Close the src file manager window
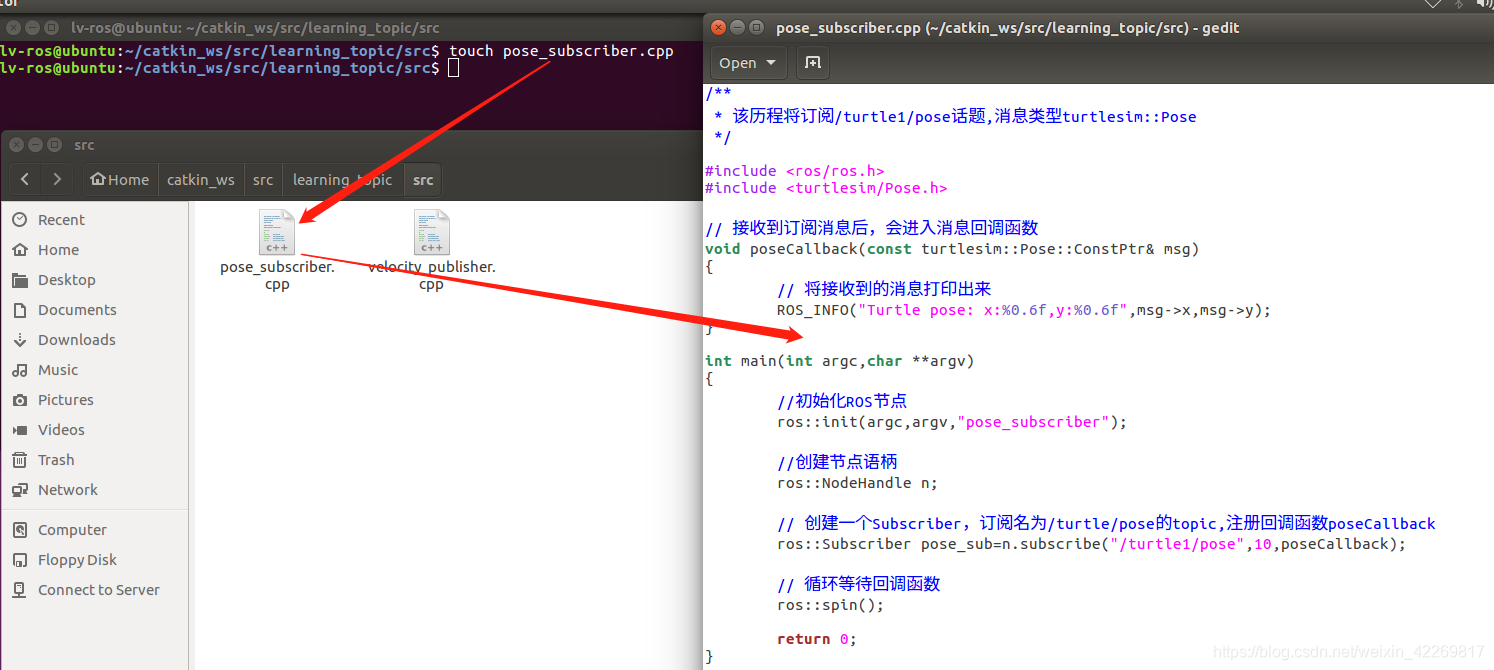 click(18, 145)
